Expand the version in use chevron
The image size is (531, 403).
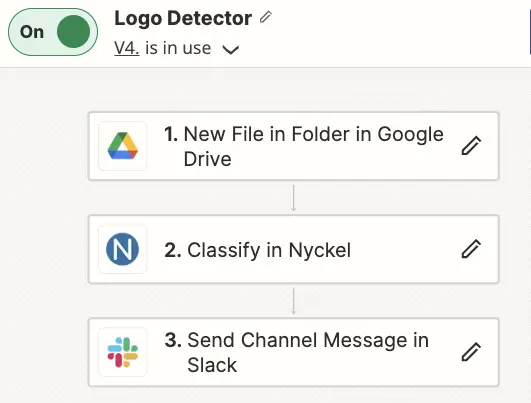pos(231,50)
